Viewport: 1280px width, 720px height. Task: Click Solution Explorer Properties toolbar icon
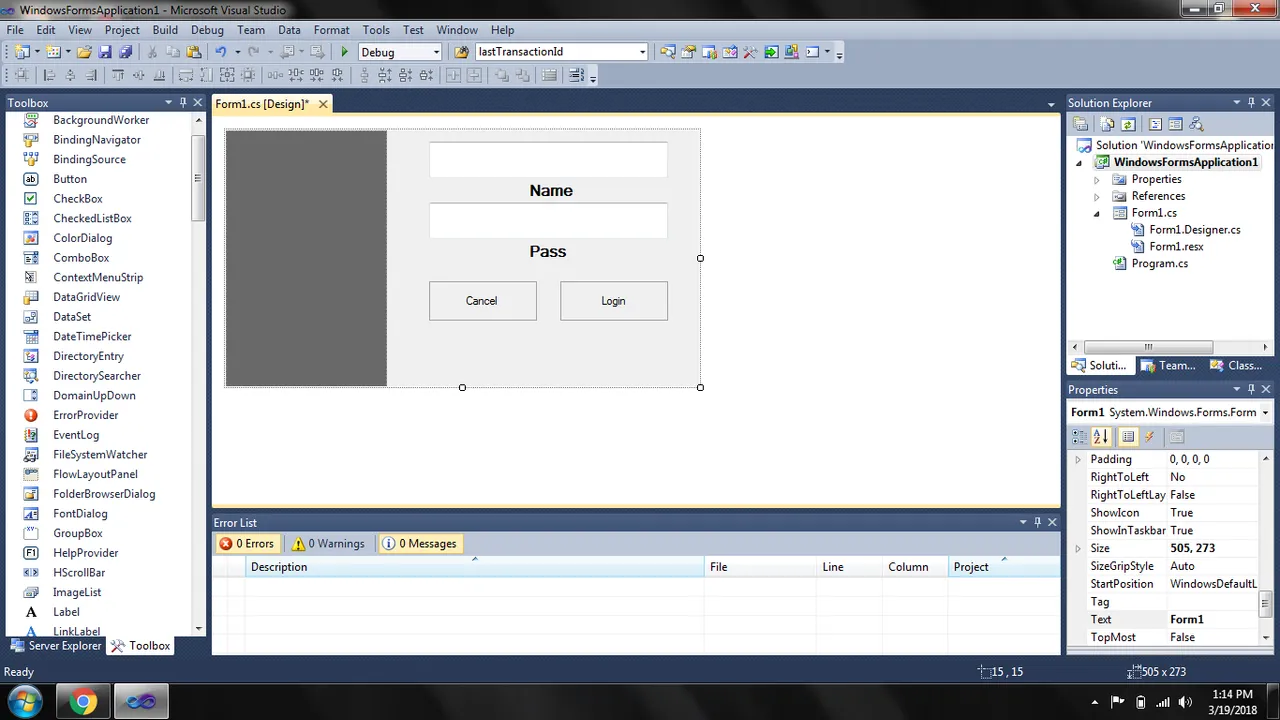pyautogui.click(x=1080, y=125)
